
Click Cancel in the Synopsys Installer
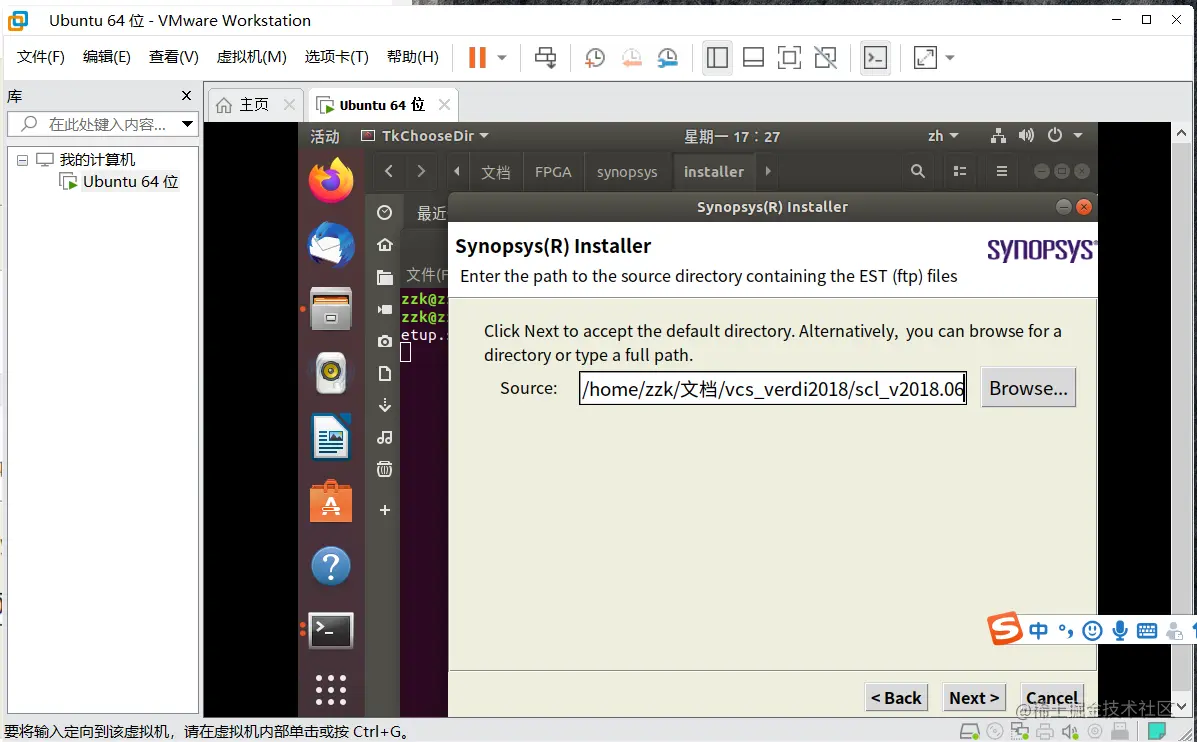tap(1052, 698)
